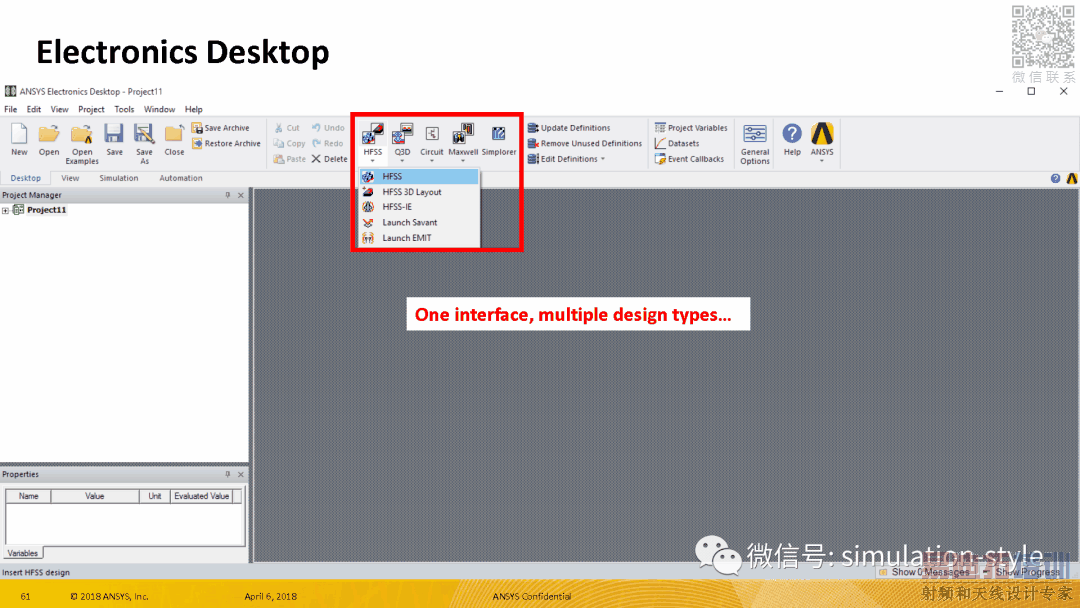Click small help icon at ribbon right

1055,178
